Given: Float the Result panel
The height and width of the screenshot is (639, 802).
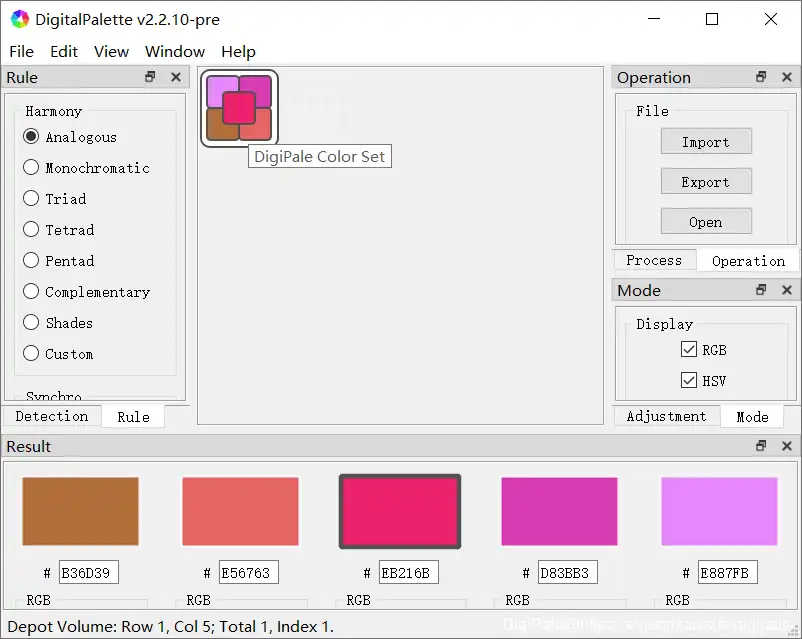Looking at the screenshot, I should click(x=761, y=446).
